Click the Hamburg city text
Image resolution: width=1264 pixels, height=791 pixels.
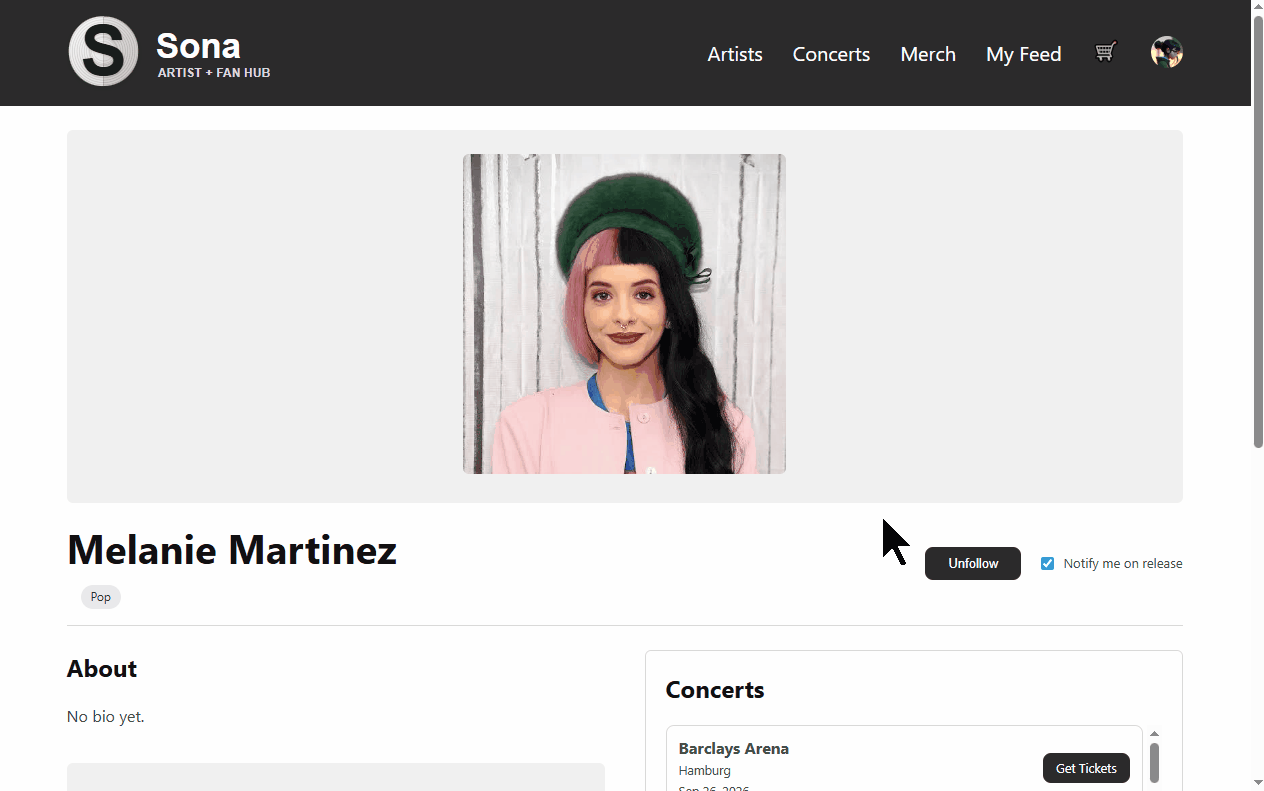[704, 771]
